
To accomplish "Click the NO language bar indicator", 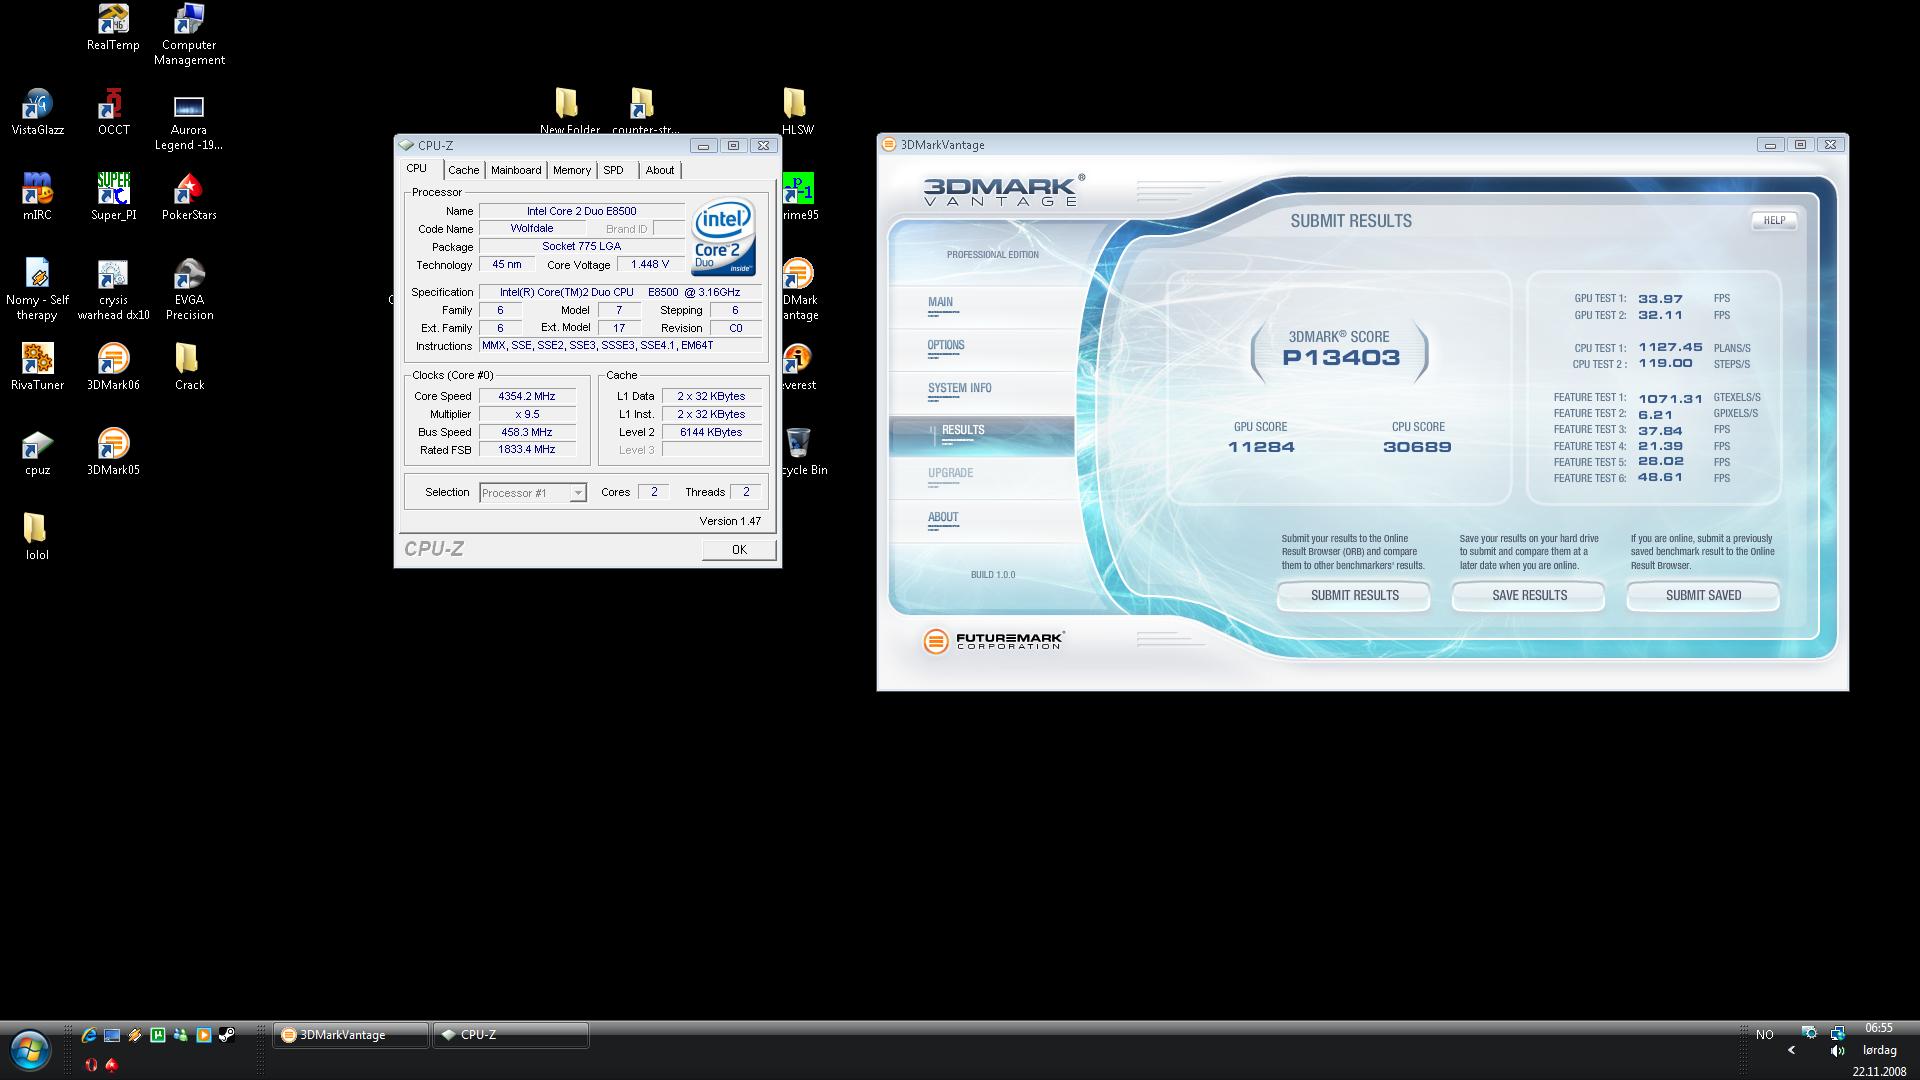I will 1764,1035.
